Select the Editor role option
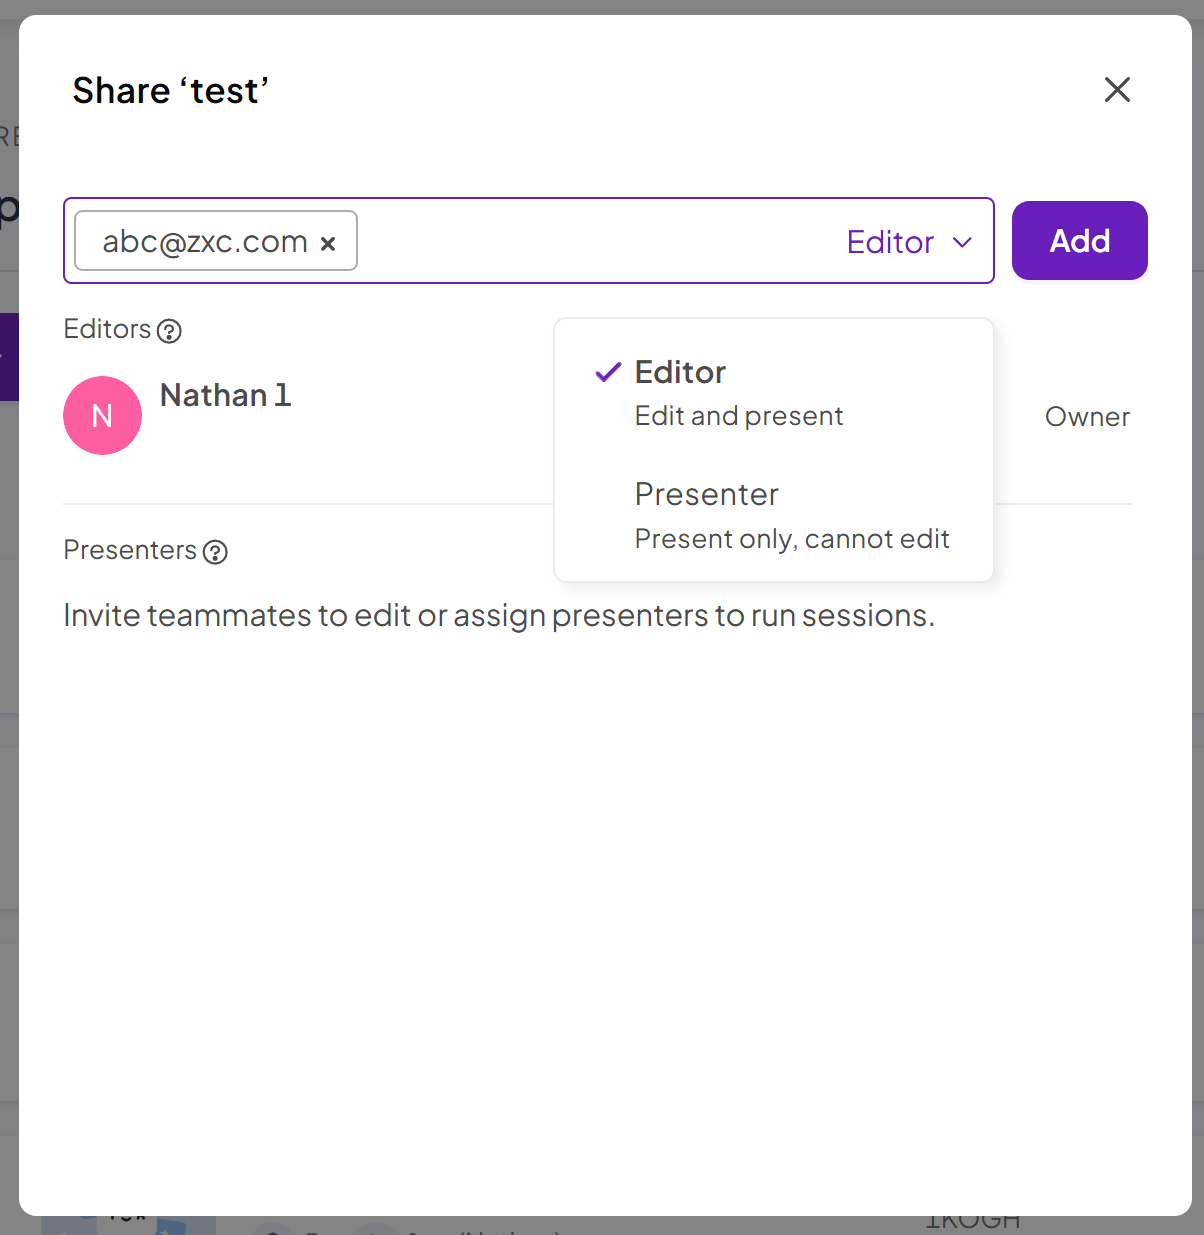The image size is (1204, 1235). [x=680, y=373]
